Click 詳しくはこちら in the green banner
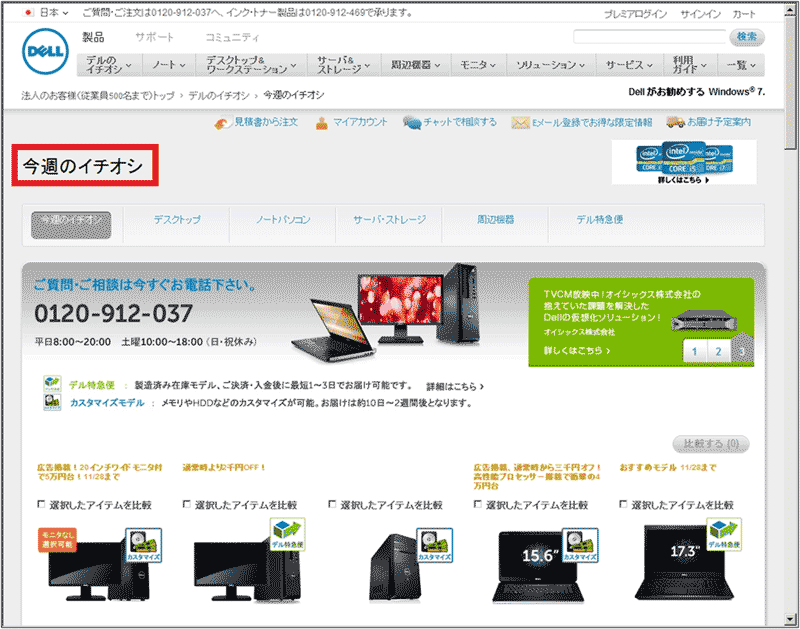This screenshot has width=800, height=629. (577, 350)
